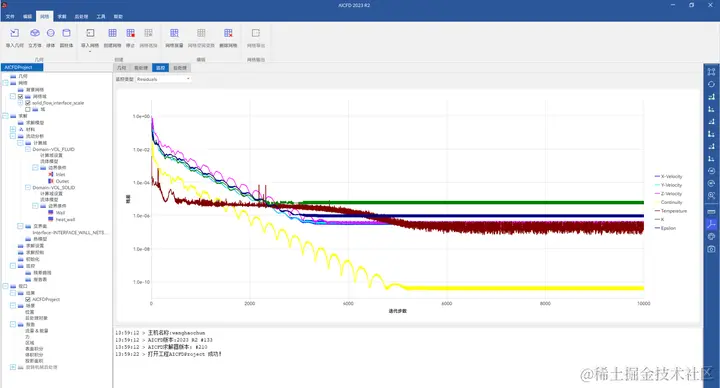This screenshot has width=720, height=388.
Task: Click the delete mesh (删除网格) icon
Action: [x=228, y=37]
